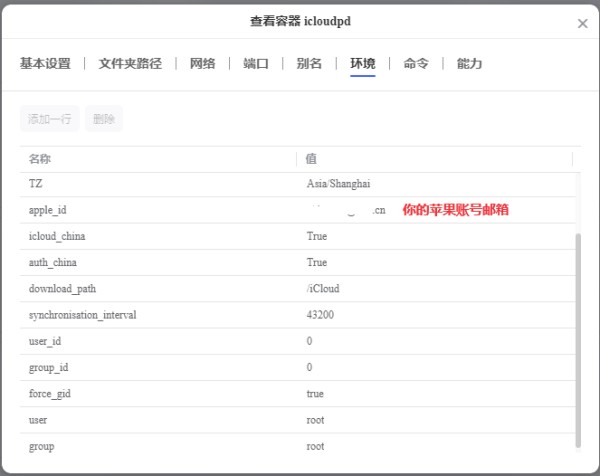Go to the 网络 tab
Viewport: 600px width, 476px height.
pos(202,64)
